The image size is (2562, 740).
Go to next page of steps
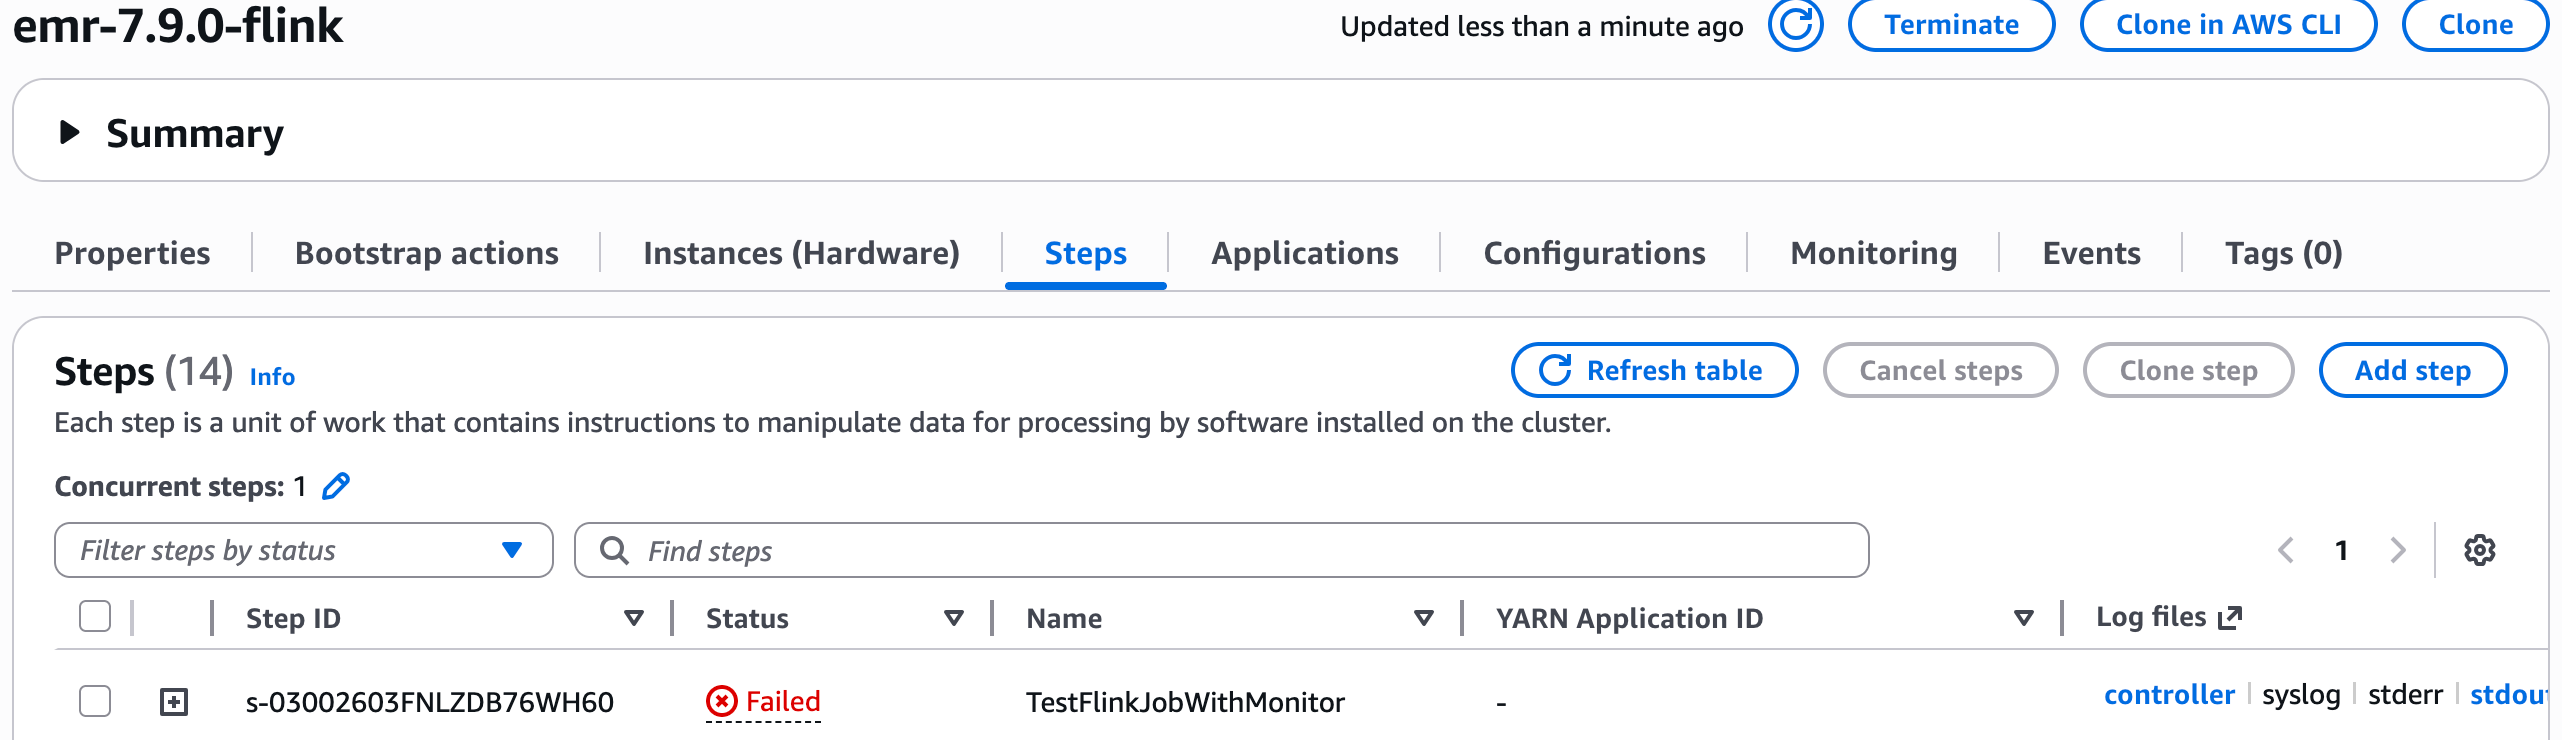(2398, 550)
